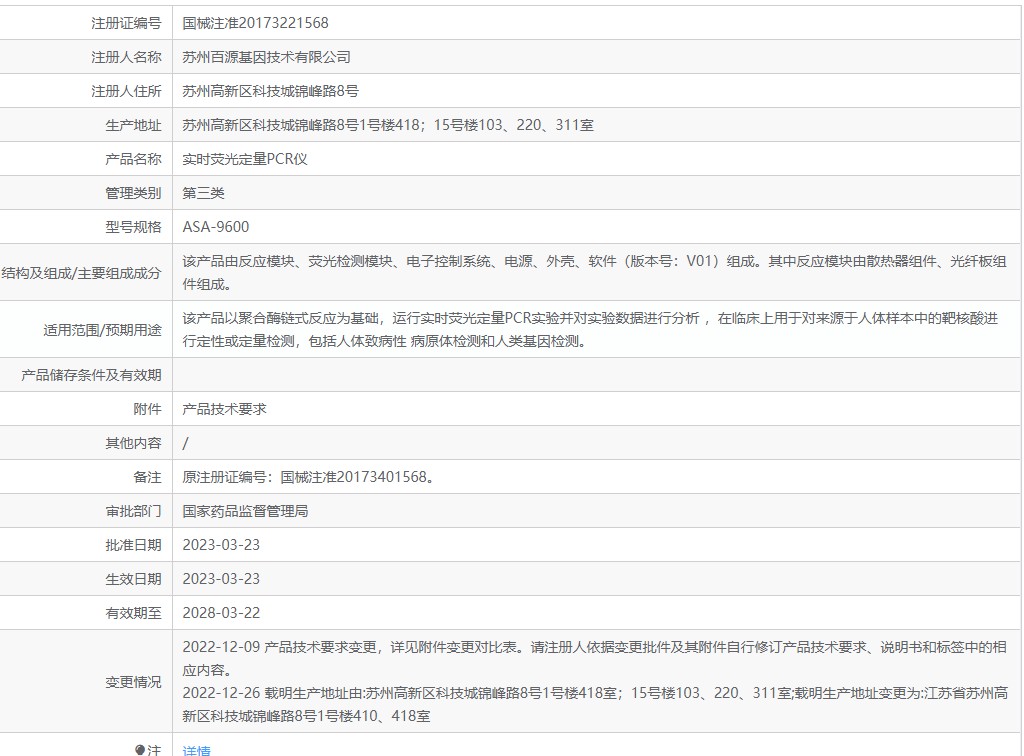The height and width of the screenshot is (756, 1024).
Task: Click the 产品储存条件及有效期 label
Action: 91,375
